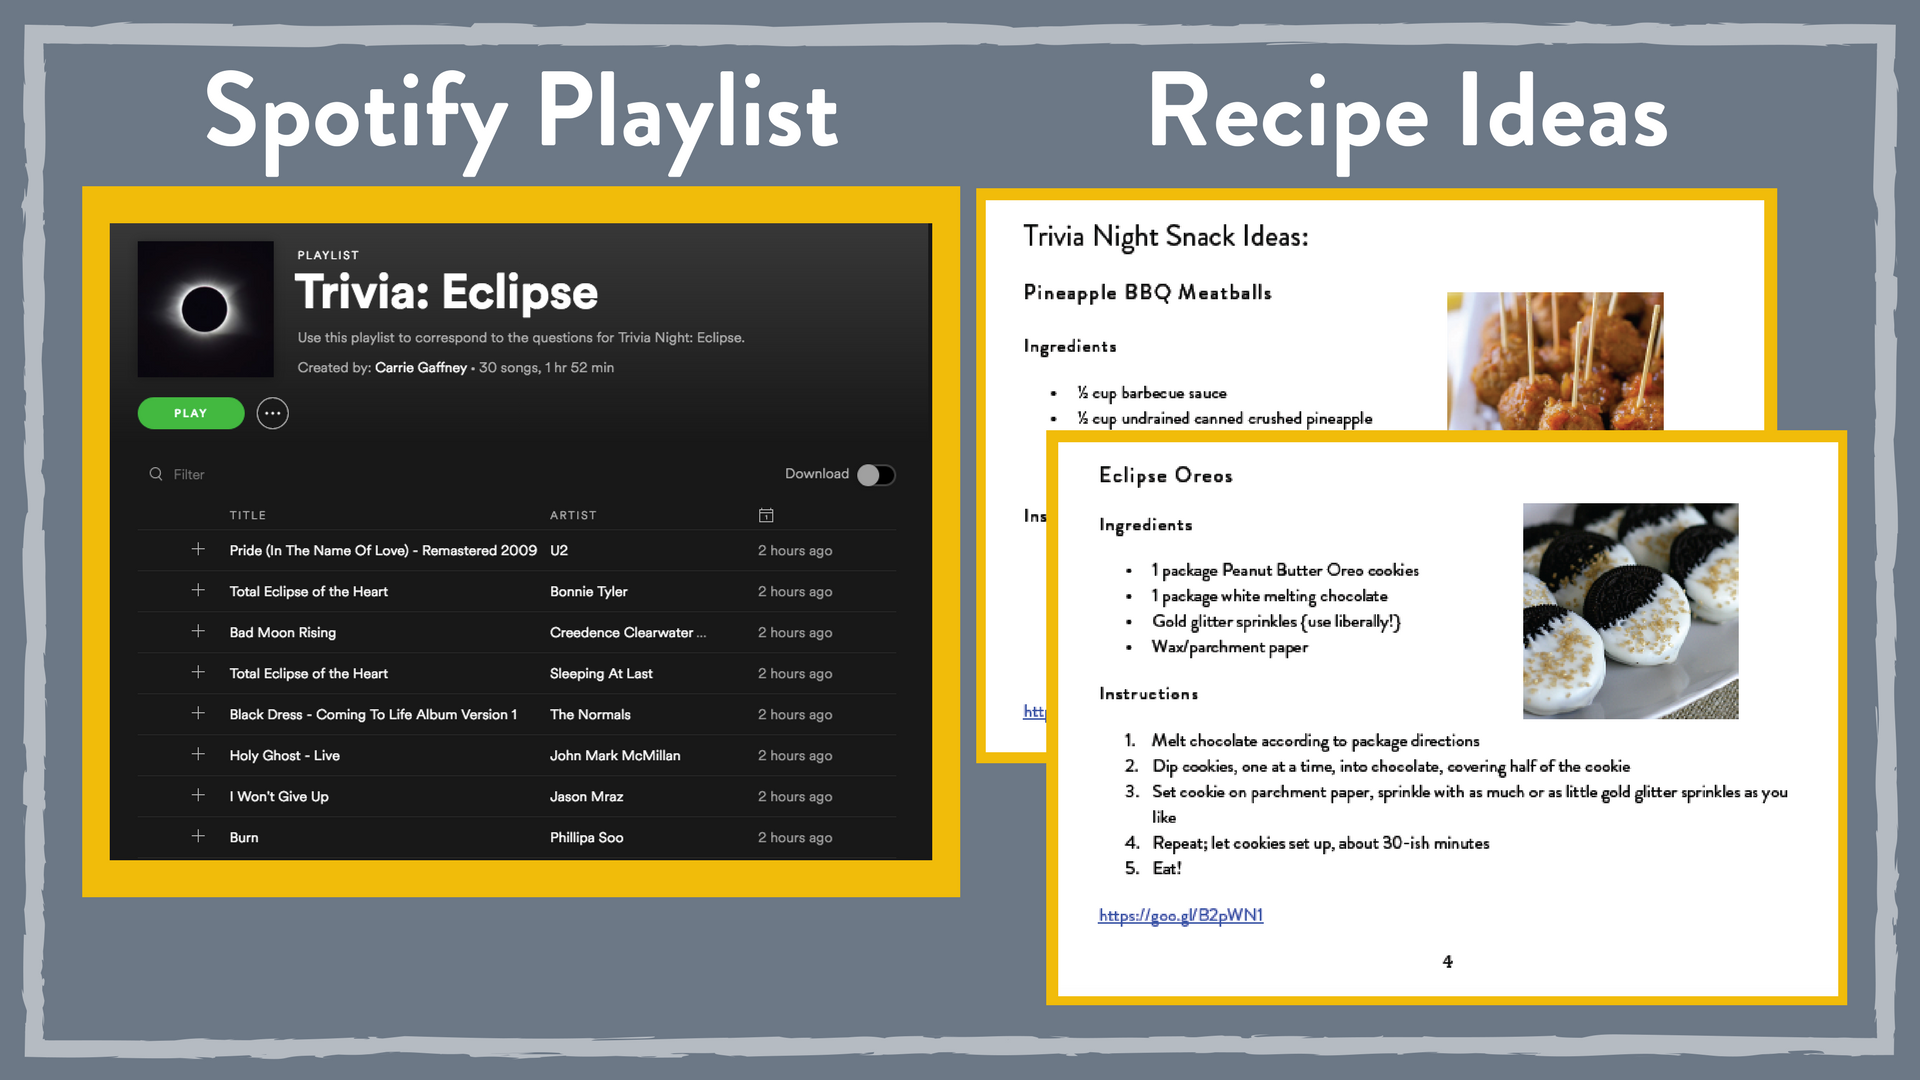Open artist Bonnie Tyler
Screen dimensions: 1920x1080
pyautogui.click(x=589, y=591)
